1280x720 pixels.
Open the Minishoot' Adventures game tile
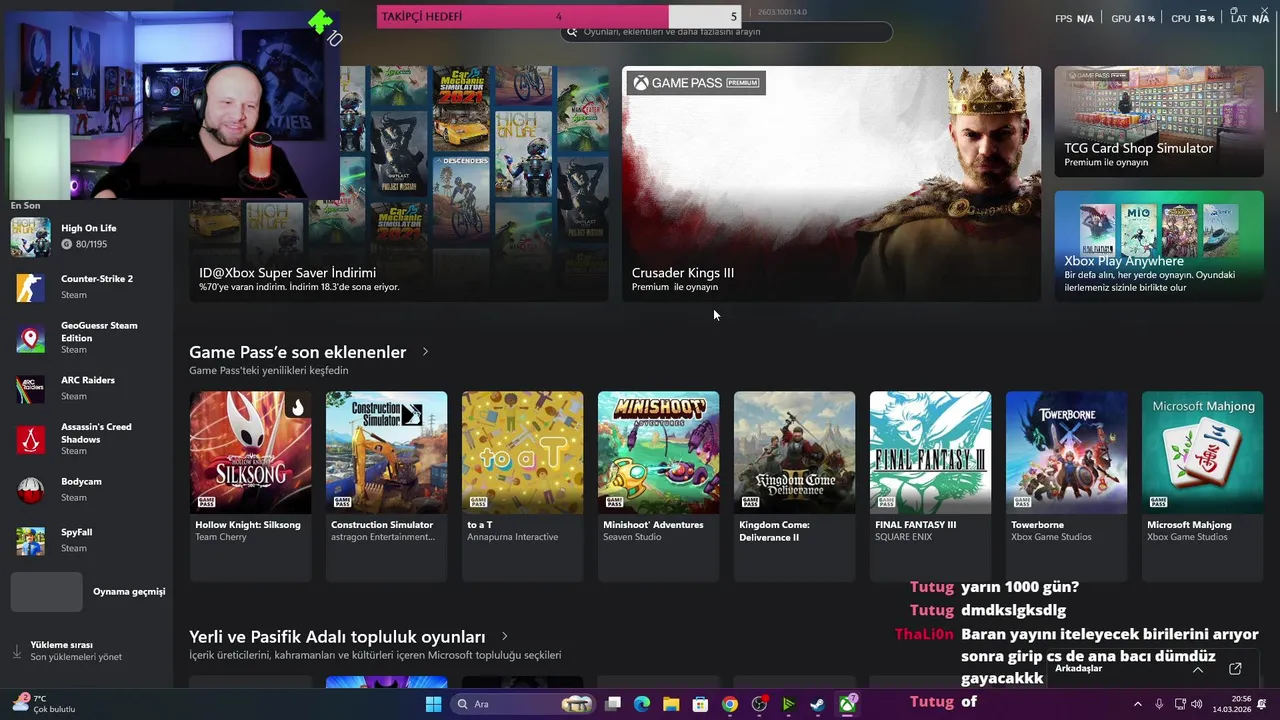(x=658, y=486)
